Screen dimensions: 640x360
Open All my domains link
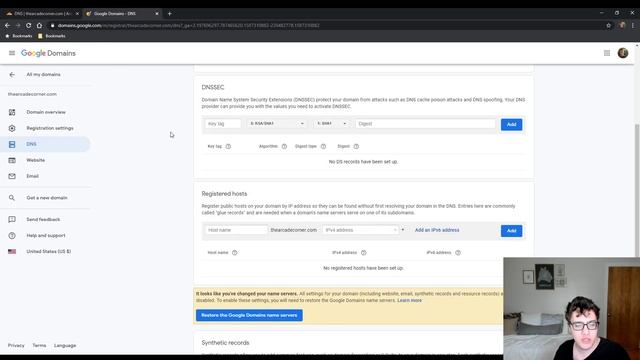coord(43,75)
